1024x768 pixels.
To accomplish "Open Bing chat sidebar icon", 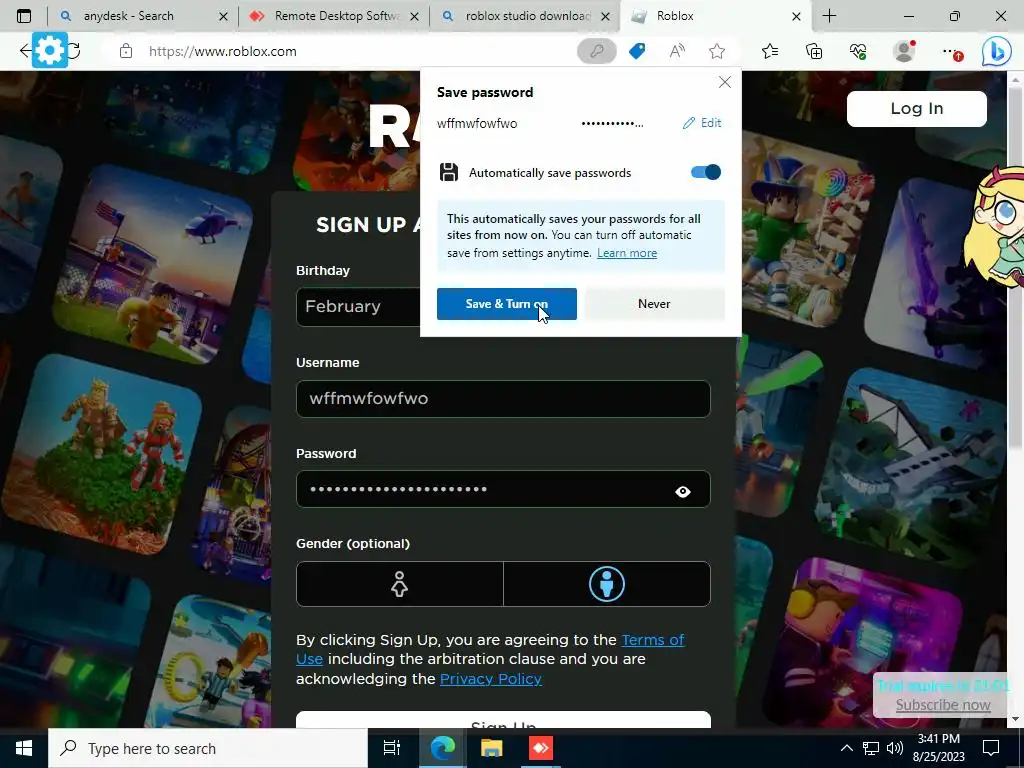I will point(997,51).
